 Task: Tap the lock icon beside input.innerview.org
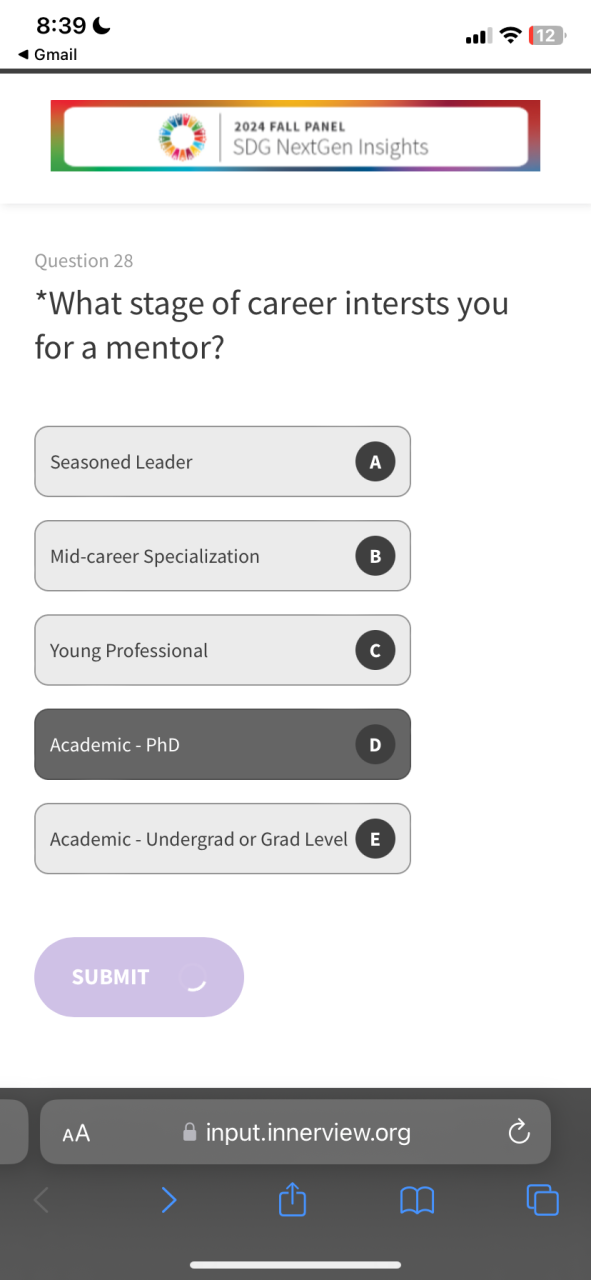(x=189, y=1133)
